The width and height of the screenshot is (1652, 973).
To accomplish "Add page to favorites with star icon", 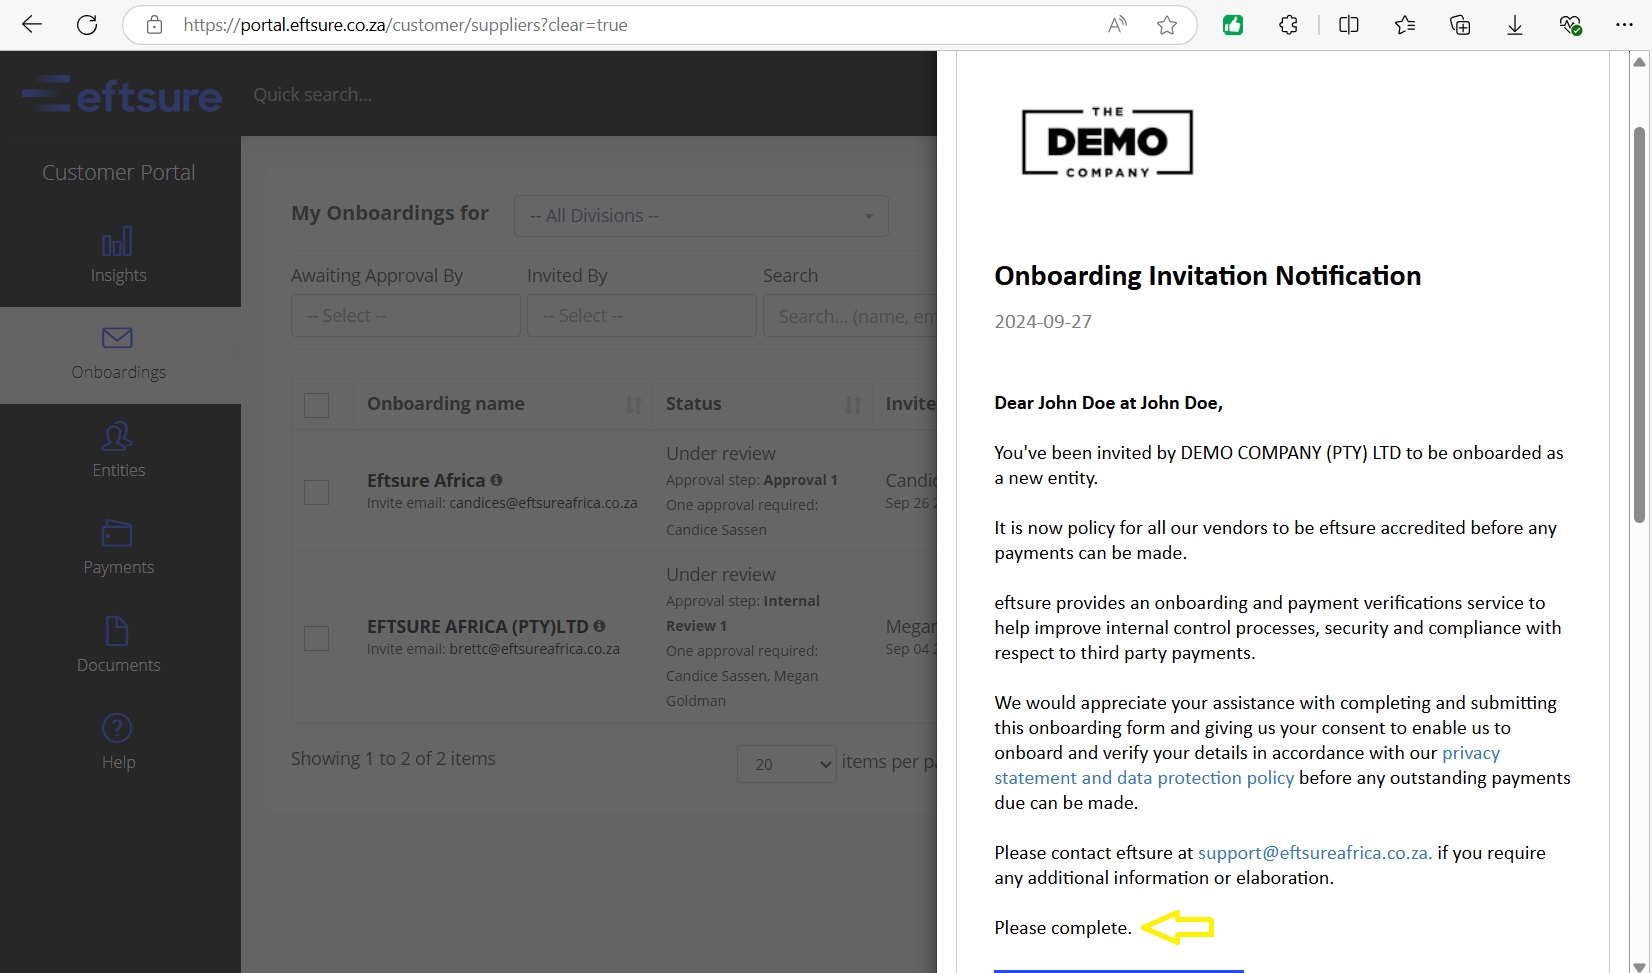I will [x=1166, y=25].
